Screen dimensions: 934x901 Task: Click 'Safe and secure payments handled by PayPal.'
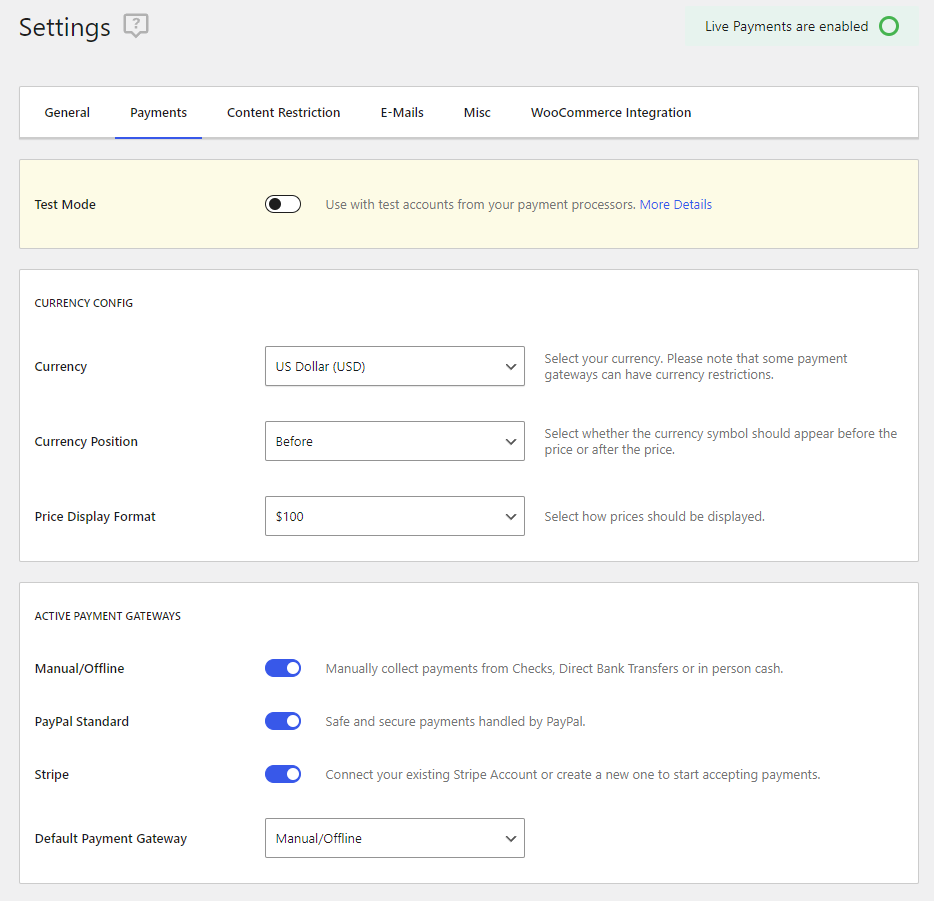click(x=455, y=721)
